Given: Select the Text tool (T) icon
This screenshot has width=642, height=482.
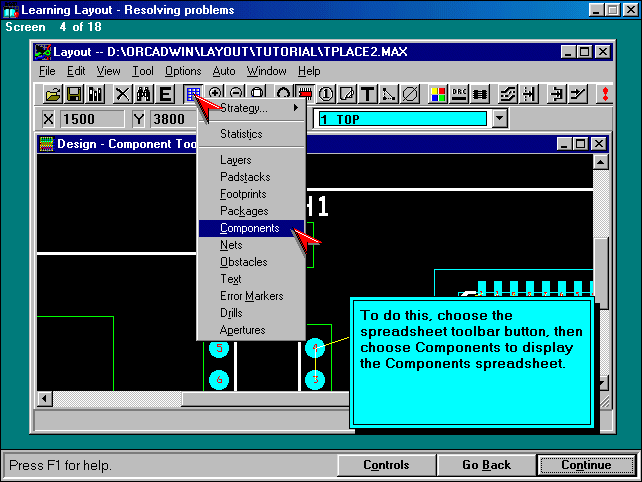Looking at the screenshot, I should click(x=367, y=94).
